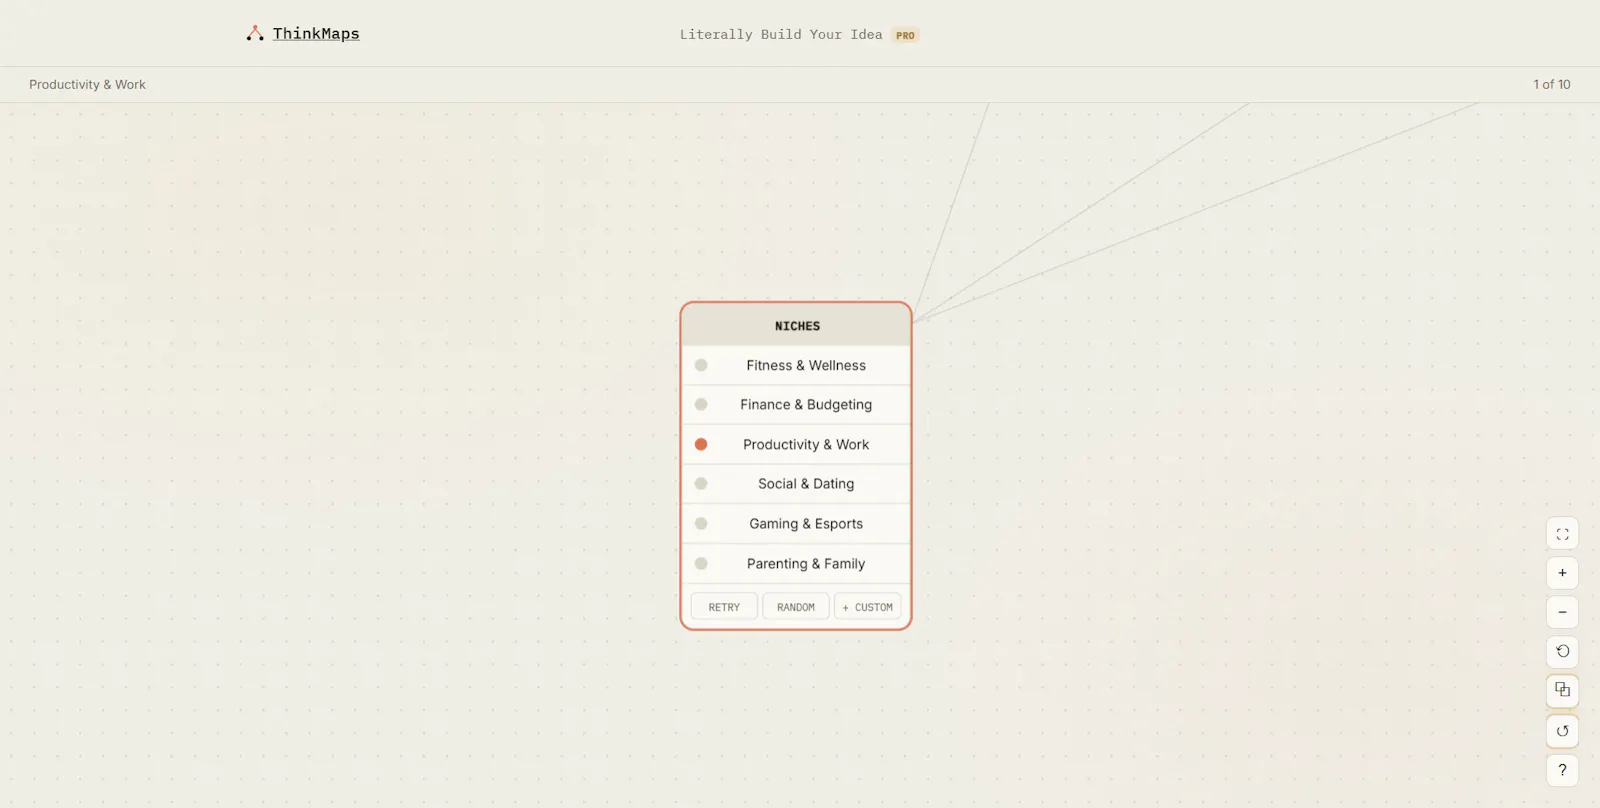Click the overlapping squares layers icon

1562,690
